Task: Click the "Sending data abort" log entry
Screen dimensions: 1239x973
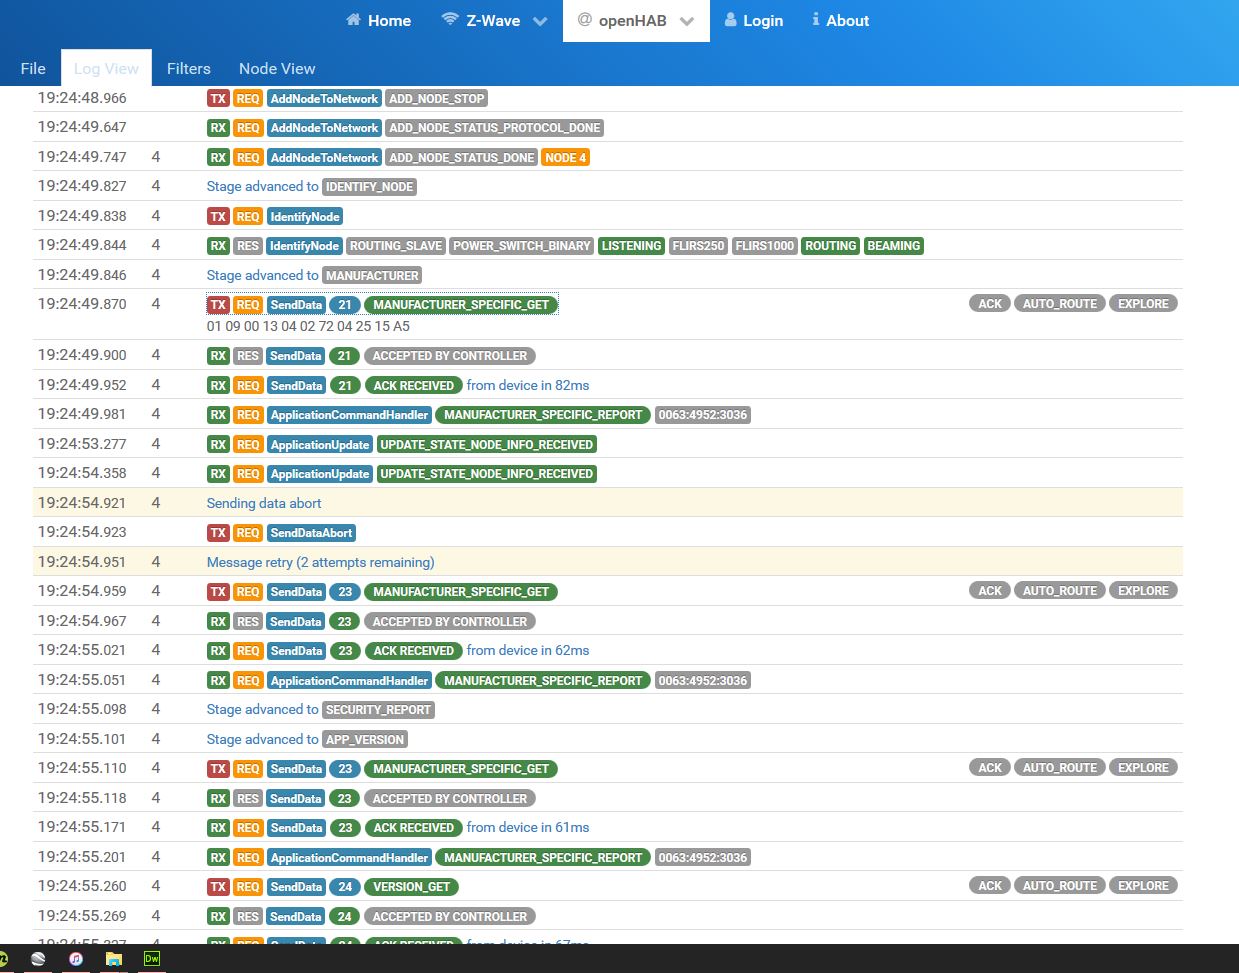Action: pyautogui.click(x=264, y=503)
